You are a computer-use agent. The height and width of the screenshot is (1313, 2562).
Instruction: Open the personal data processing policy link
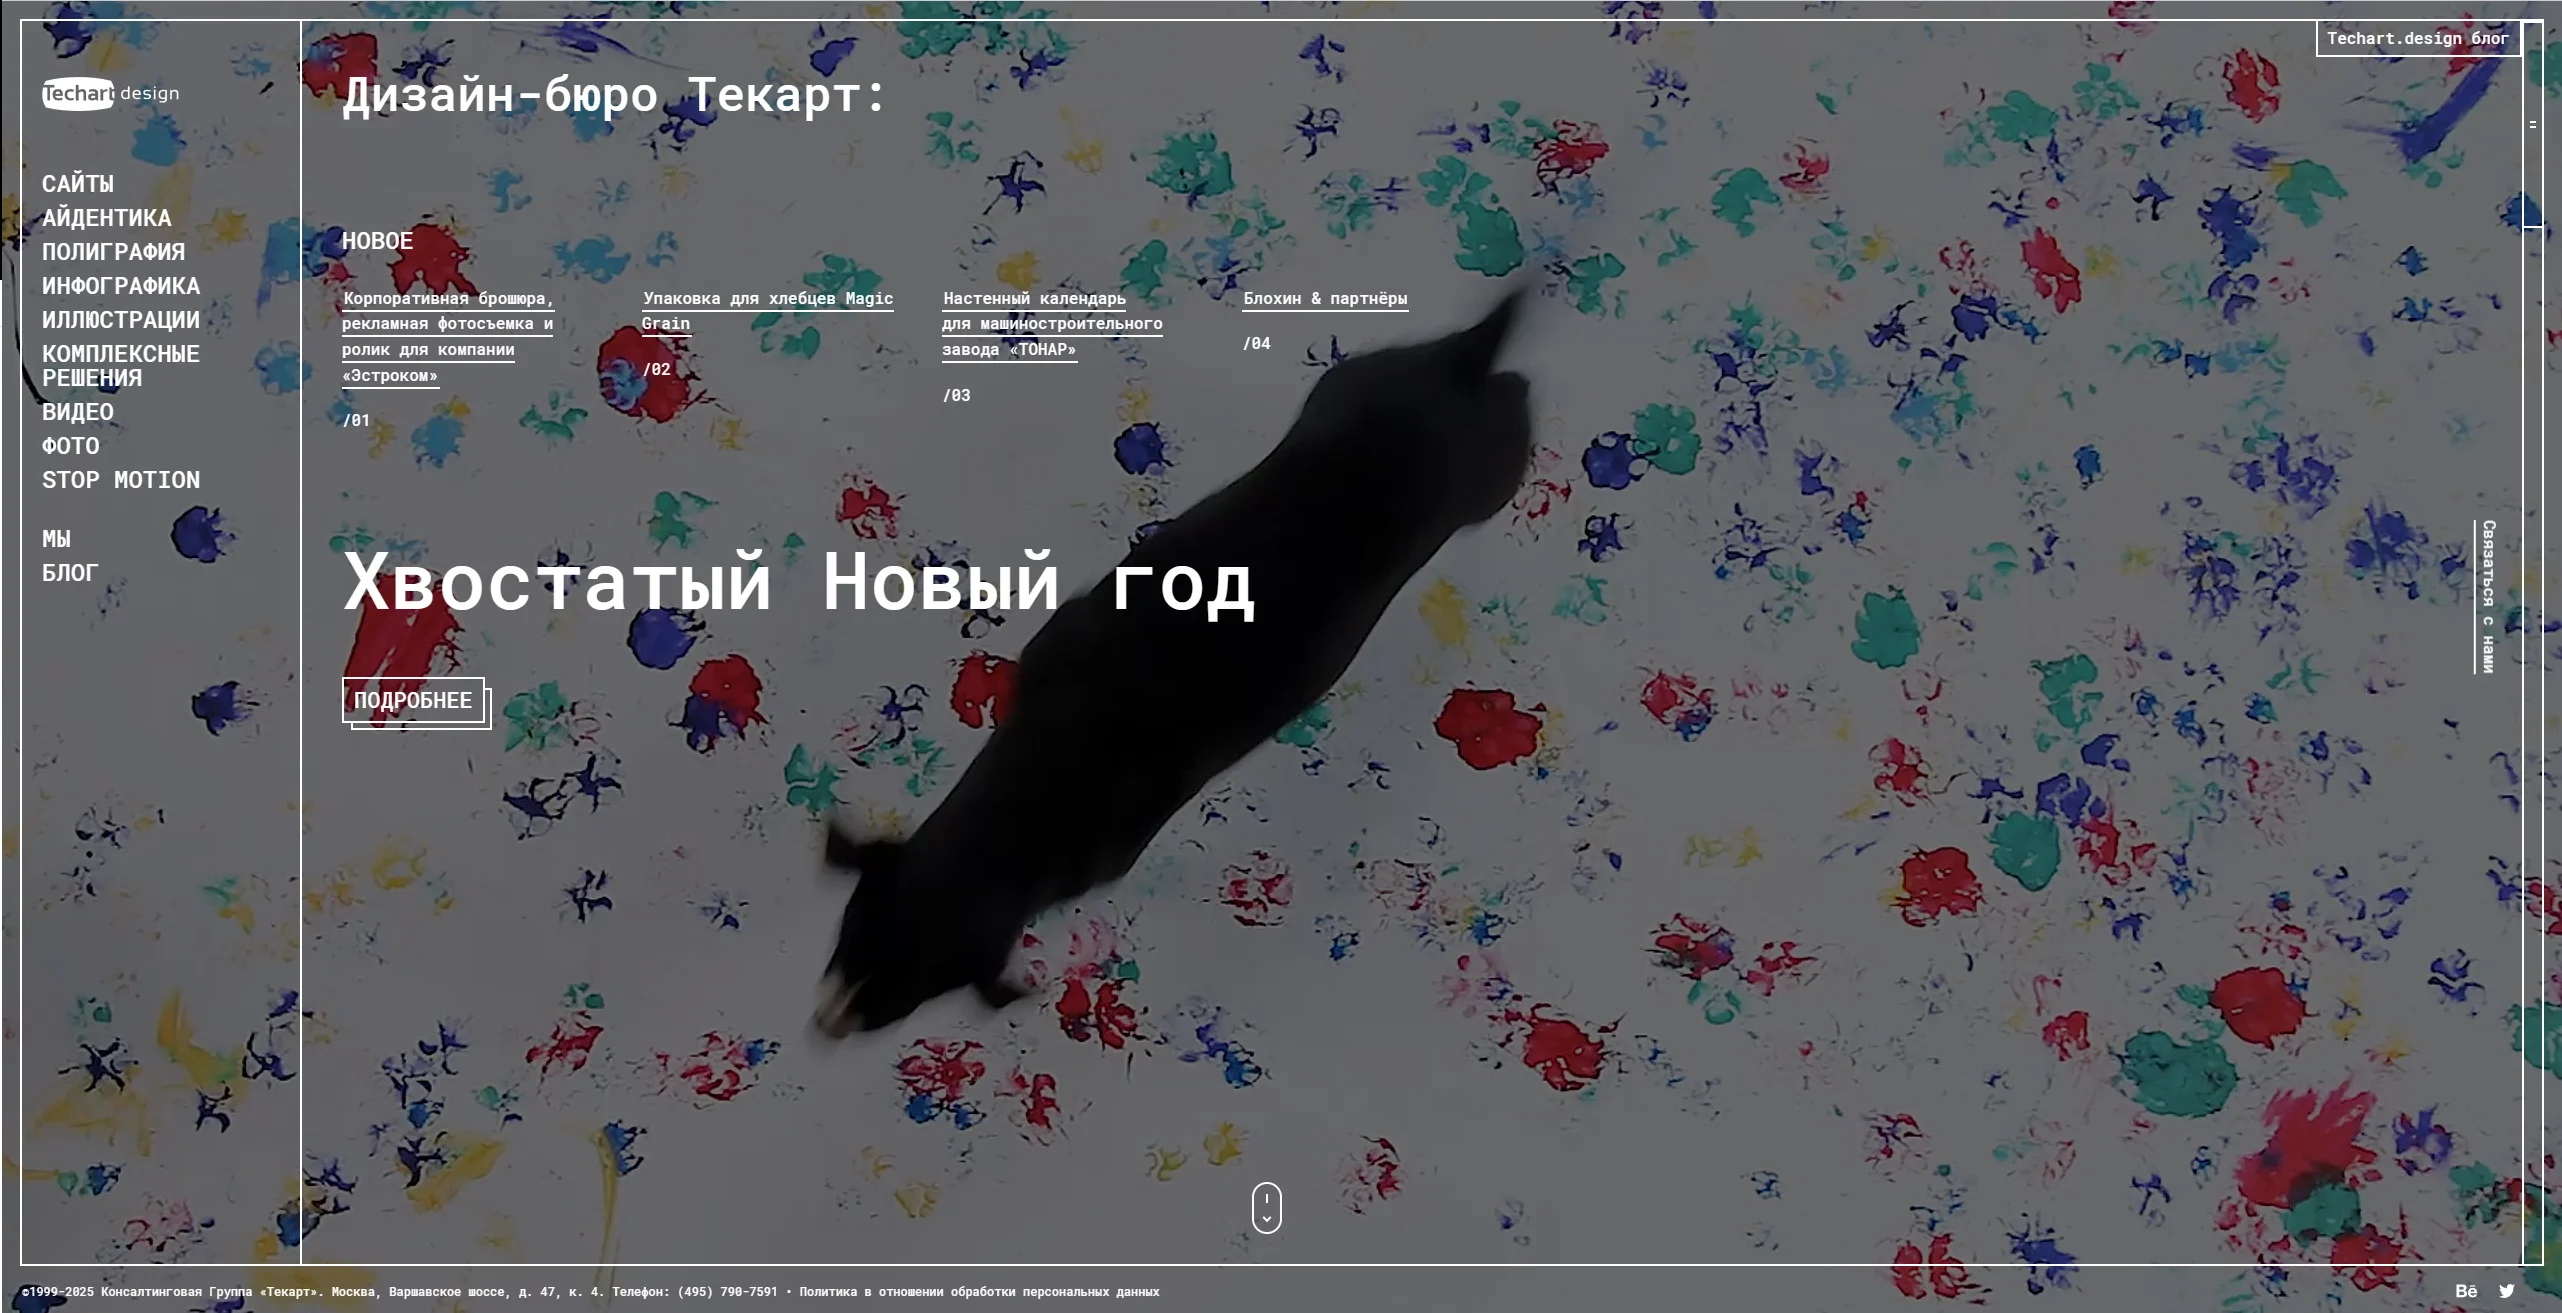(x=978, y=1292)
